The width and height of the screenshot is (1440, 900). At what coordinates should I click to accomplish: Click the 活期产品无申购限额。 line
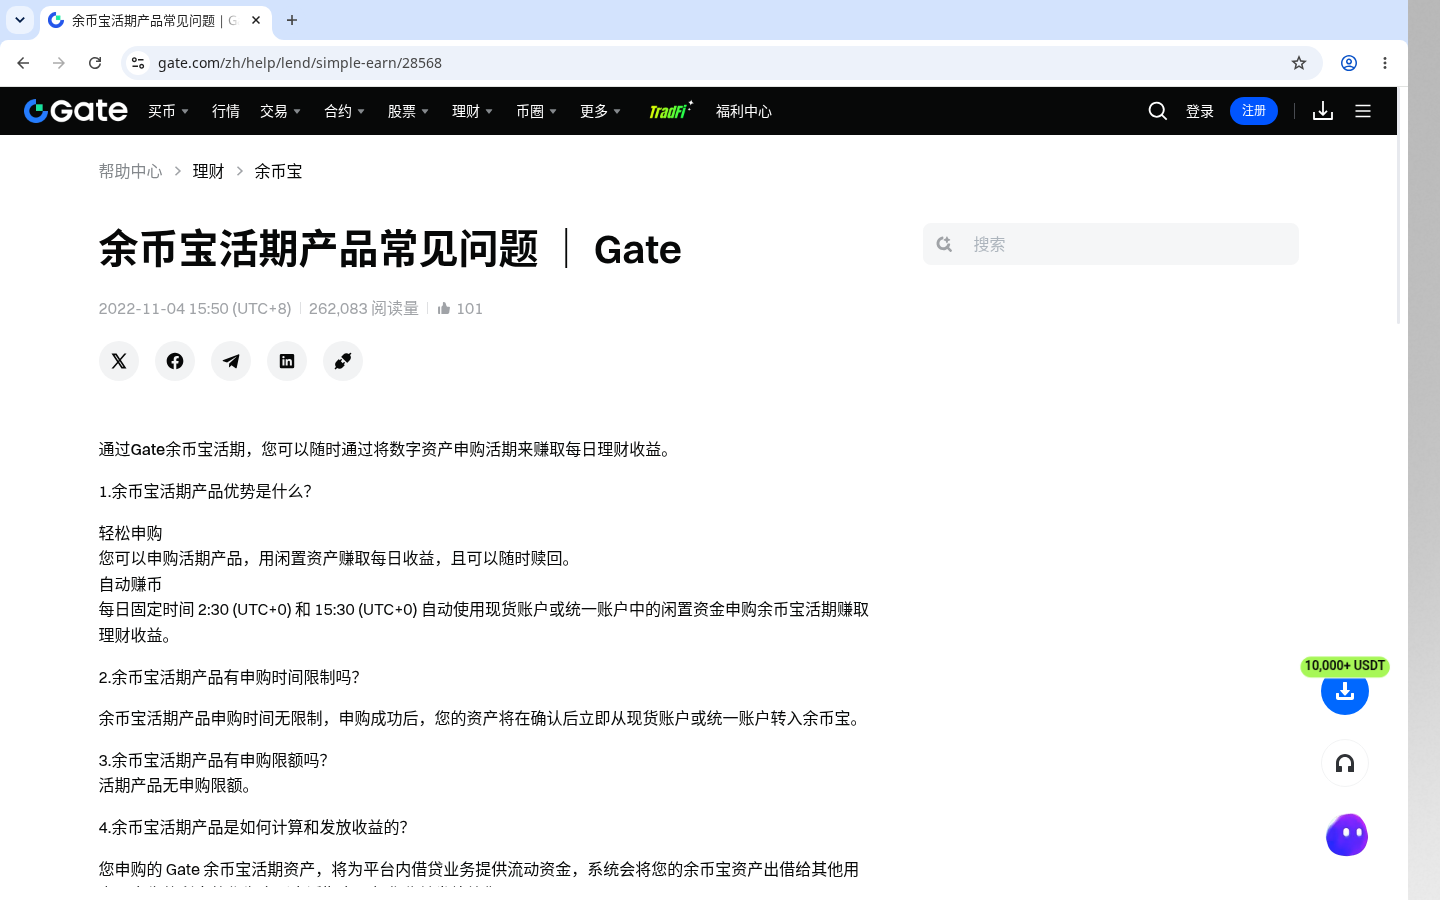coord(179,785)
